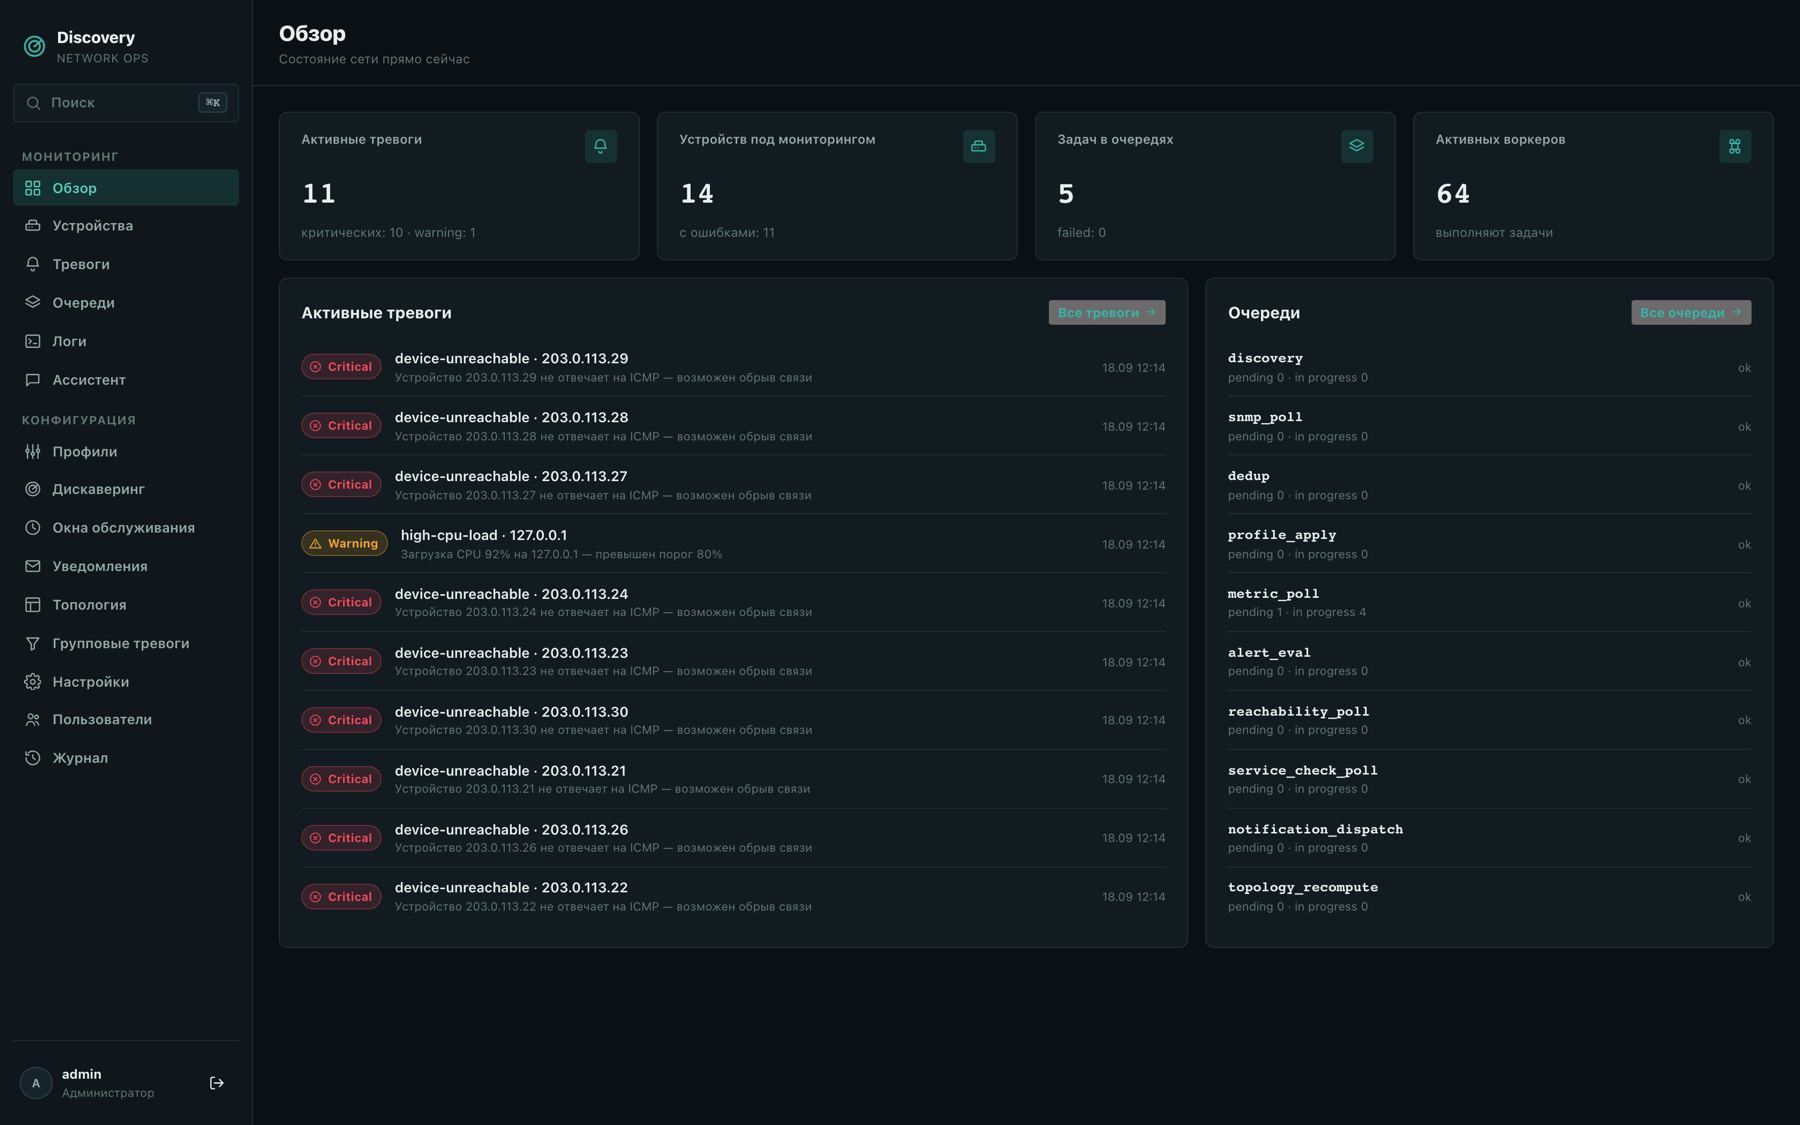
Task: Click the layers icon on Задач в очередях card
Action: coord(1357,146)
